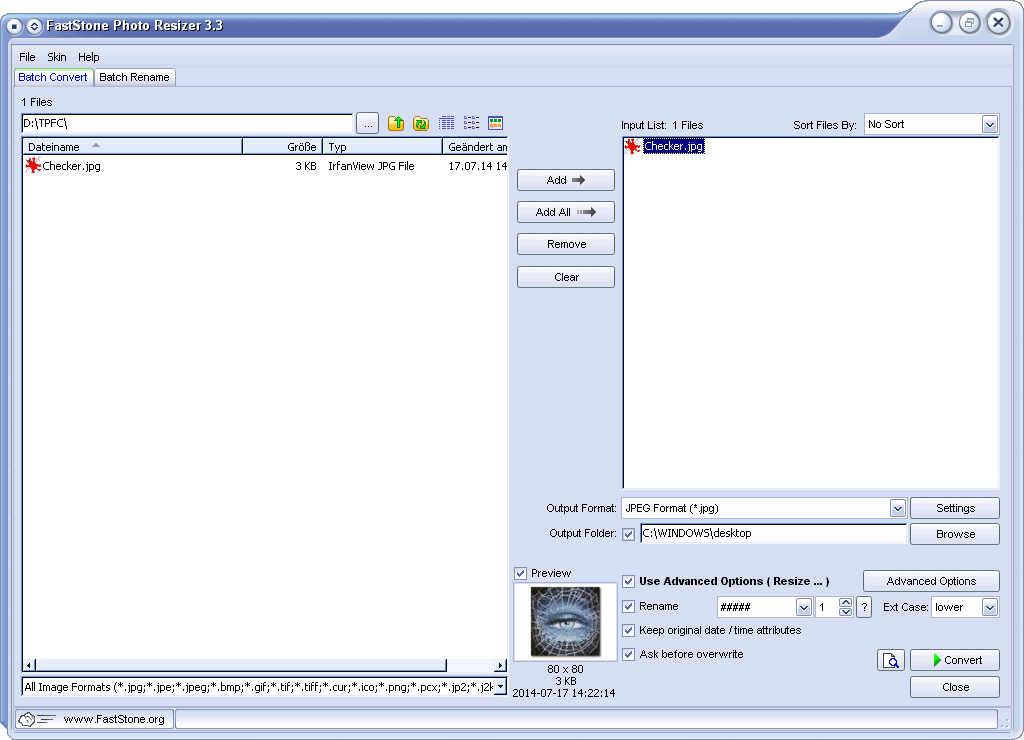Screen dimensions: 1024x740
Task: Open the Skin menu
Action: tap(56, 57)
